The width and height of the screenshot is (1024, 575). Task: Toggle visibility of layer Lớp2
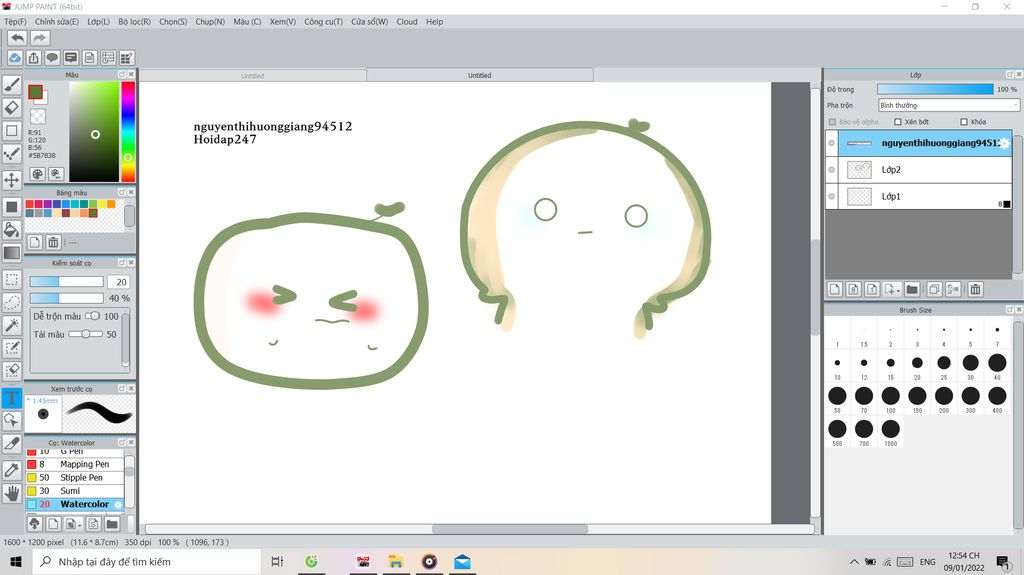click(x=831, y=169)
